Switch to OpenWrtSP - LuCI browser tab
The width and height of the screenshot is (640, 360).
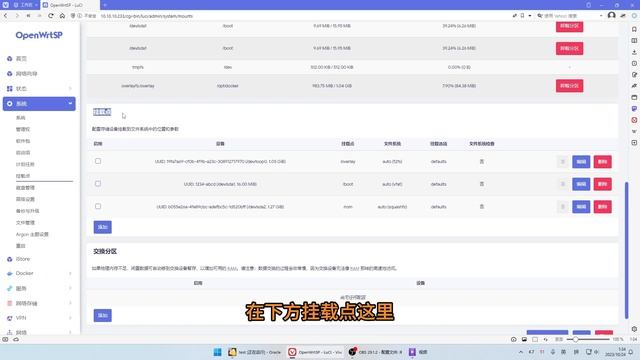tap(69, 5)
